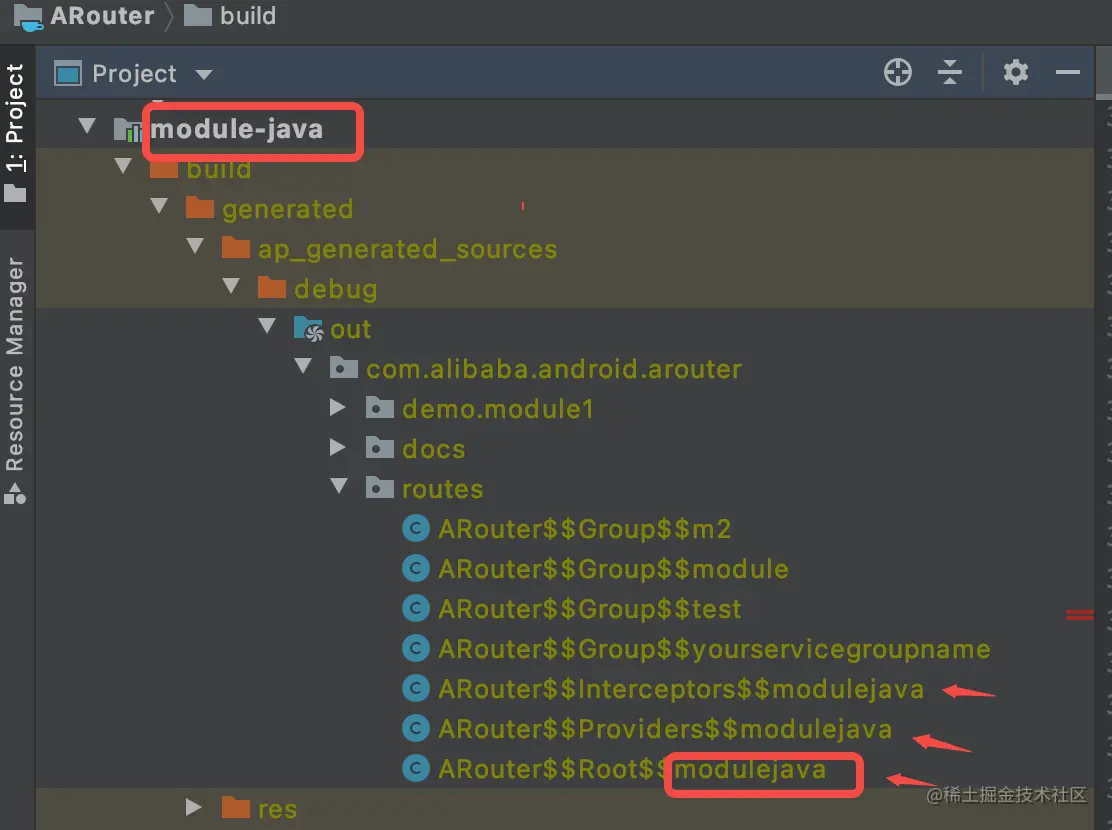This screenshot has width=1112, height=830.
Task: Expand the docs package
Action: (x=338, y=447)
